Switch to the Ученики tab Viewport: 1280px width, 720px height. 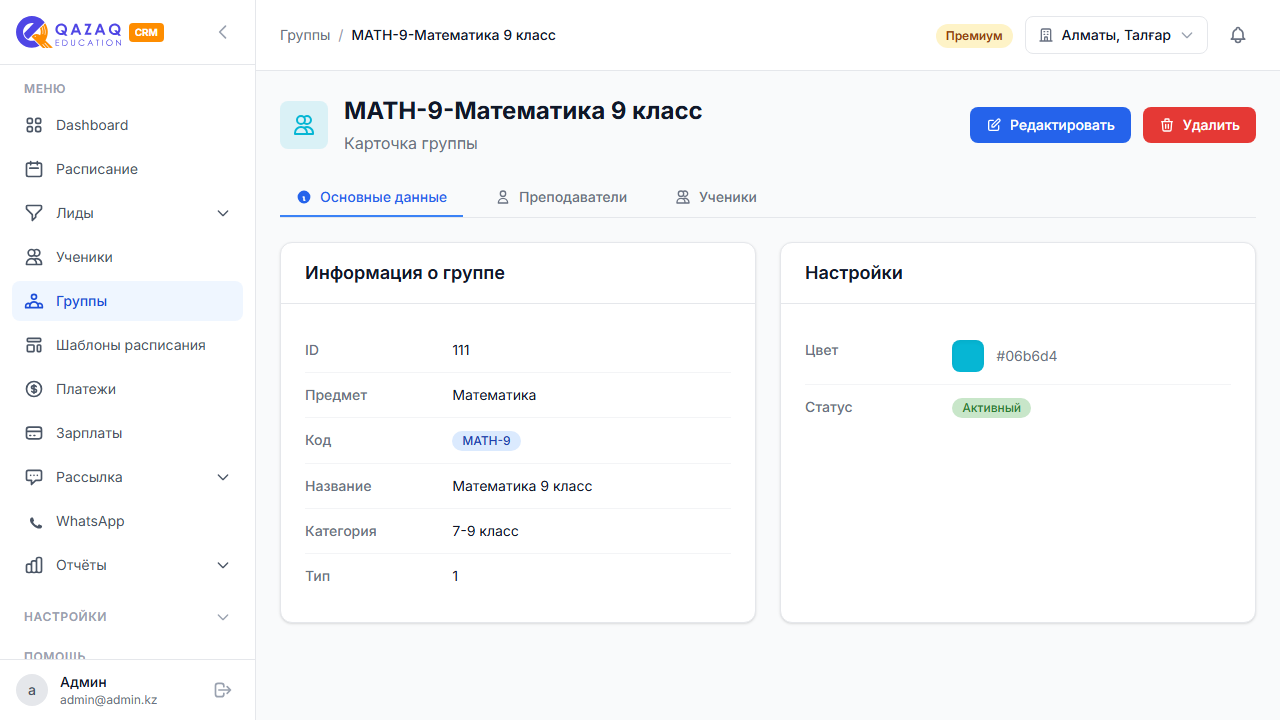click(716, 197)
